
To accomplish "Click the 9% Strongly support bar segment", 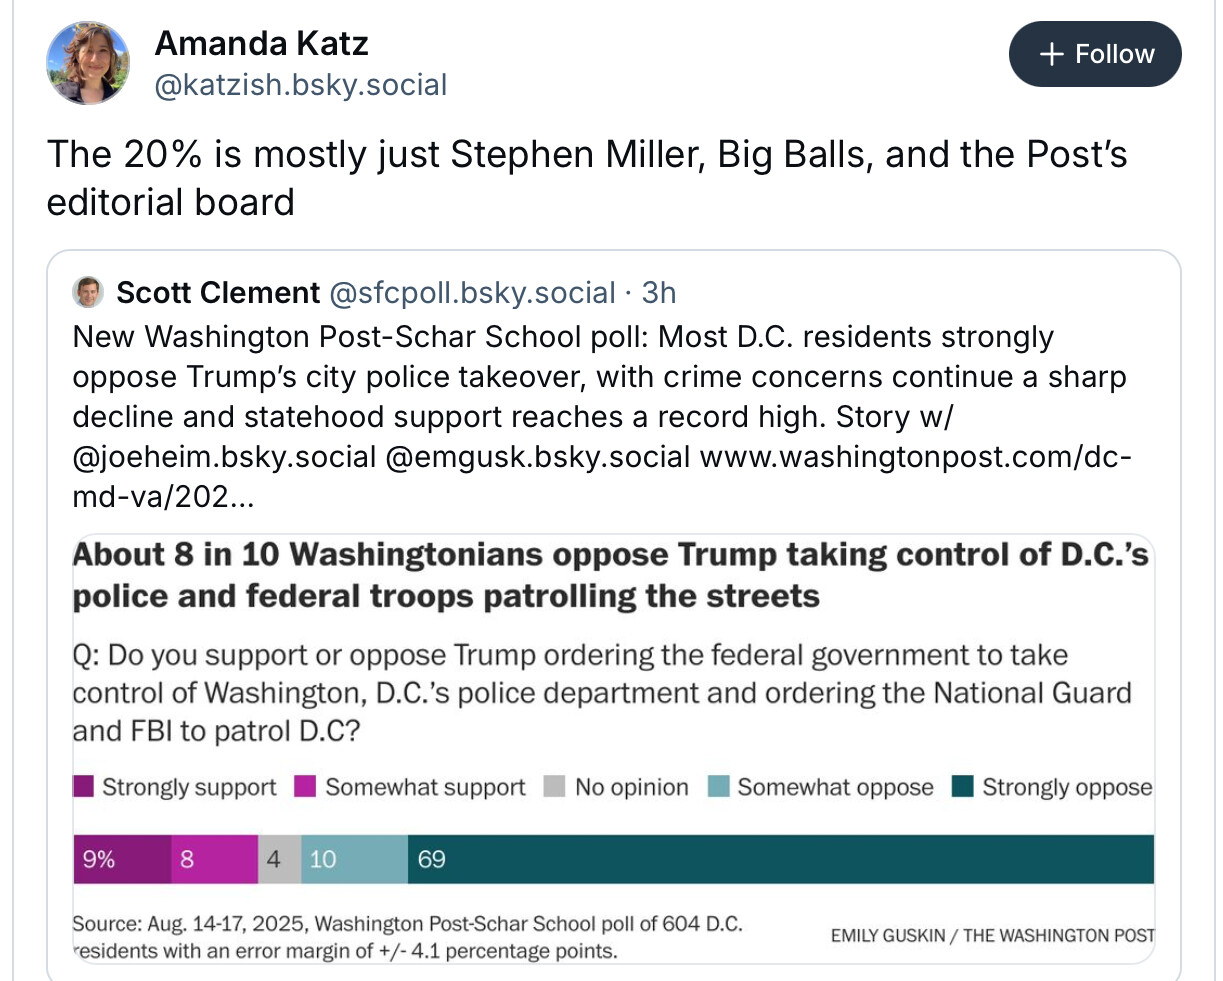I will point(122,859).
